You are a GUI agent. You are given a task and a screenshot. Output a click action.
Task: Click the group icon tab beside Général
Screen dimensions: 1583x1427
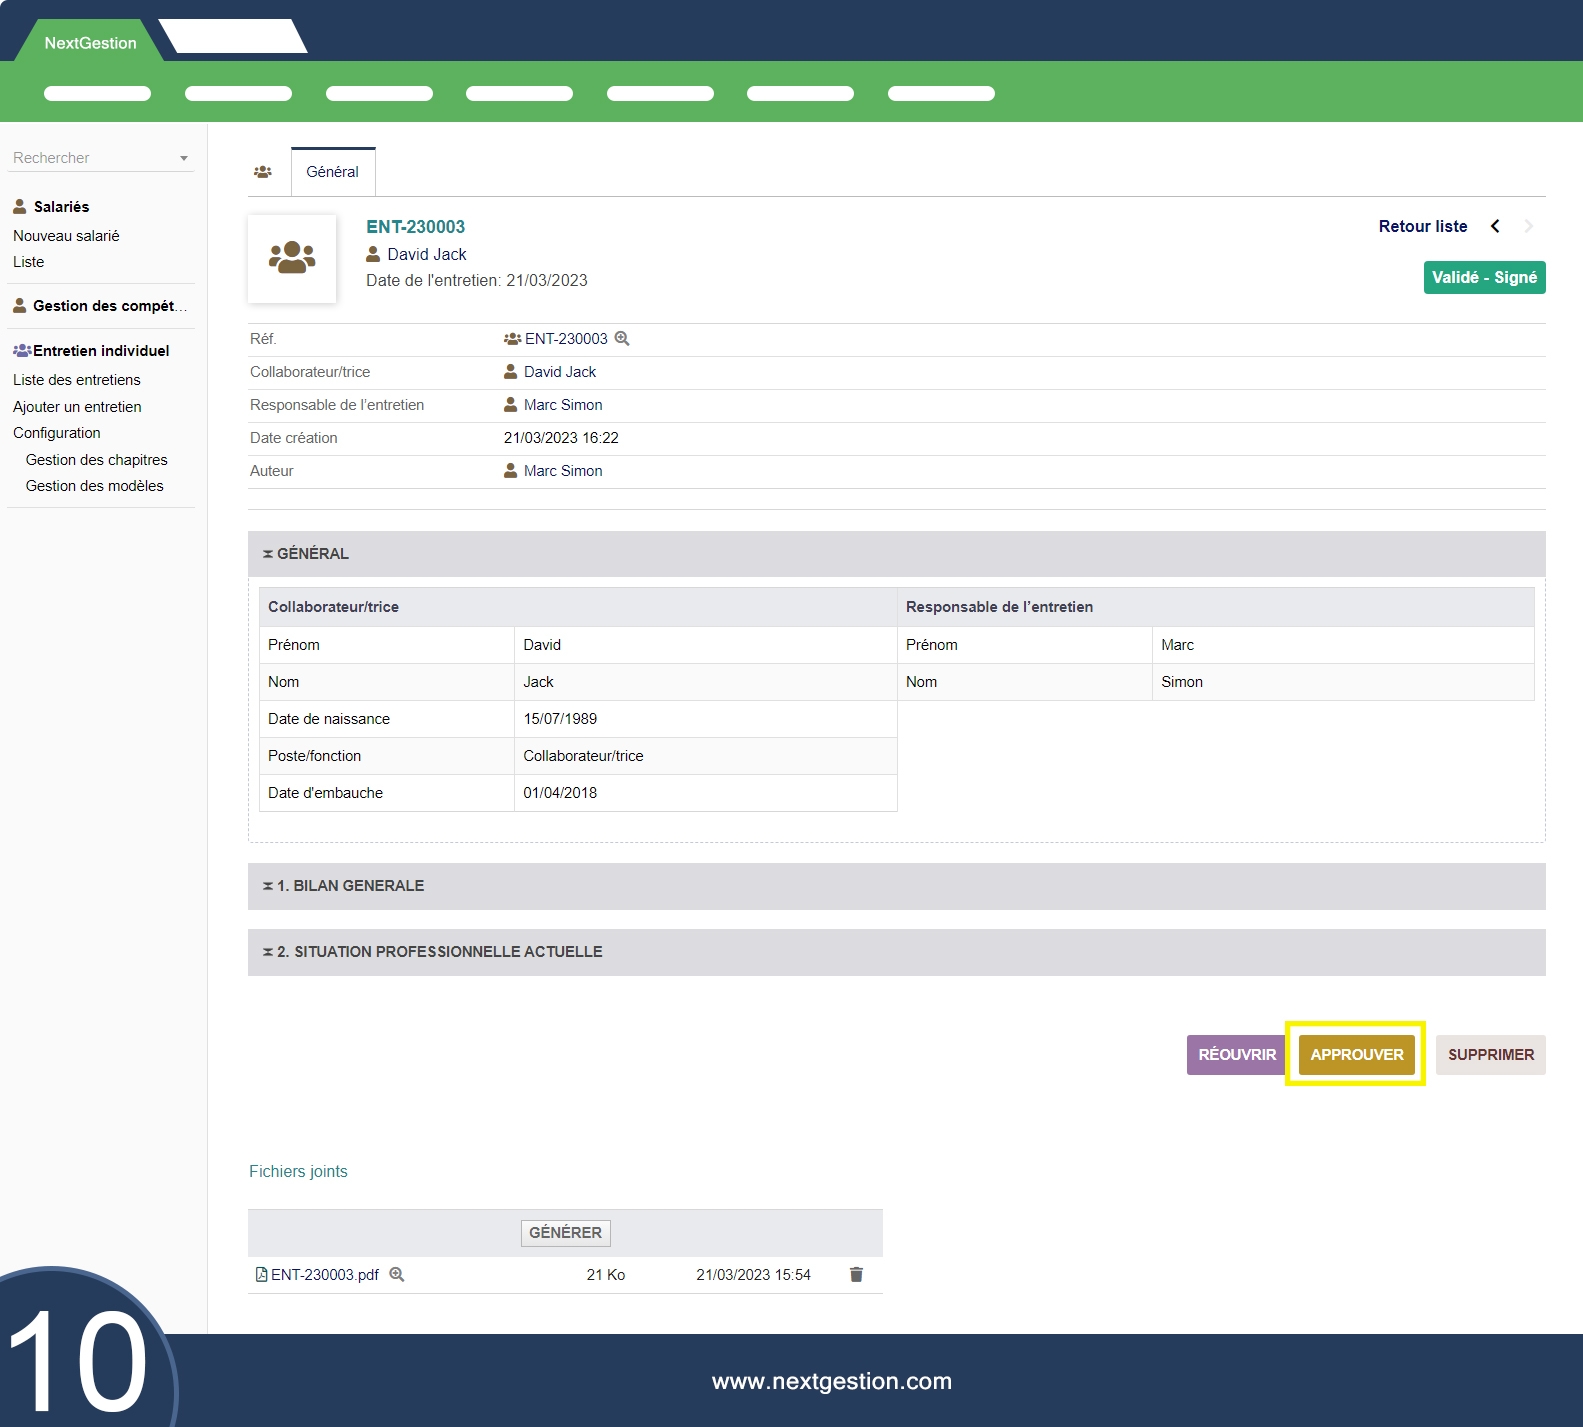262,172
